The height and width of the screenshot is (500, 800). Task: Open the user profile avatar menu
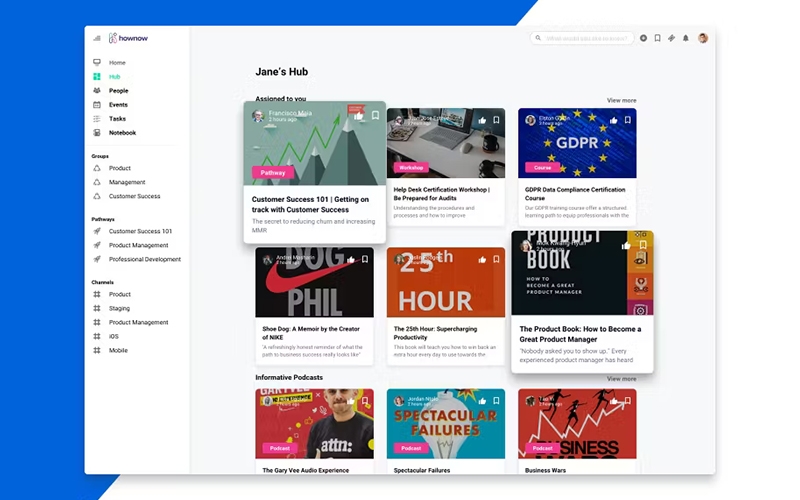pos(703,38)
